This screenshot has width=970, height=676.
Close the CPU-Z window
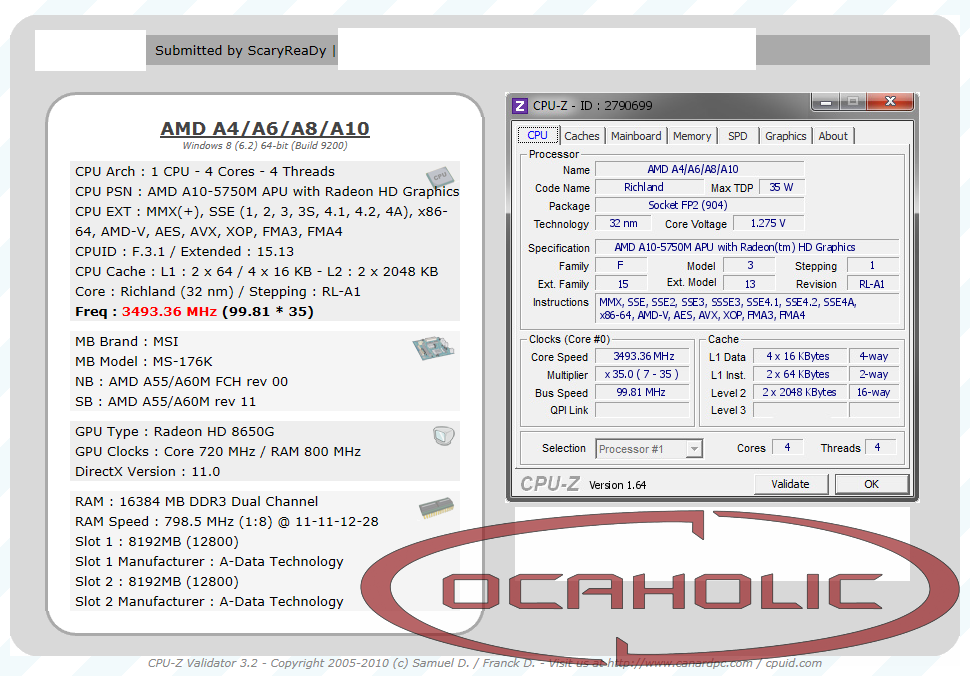[890, 102]
